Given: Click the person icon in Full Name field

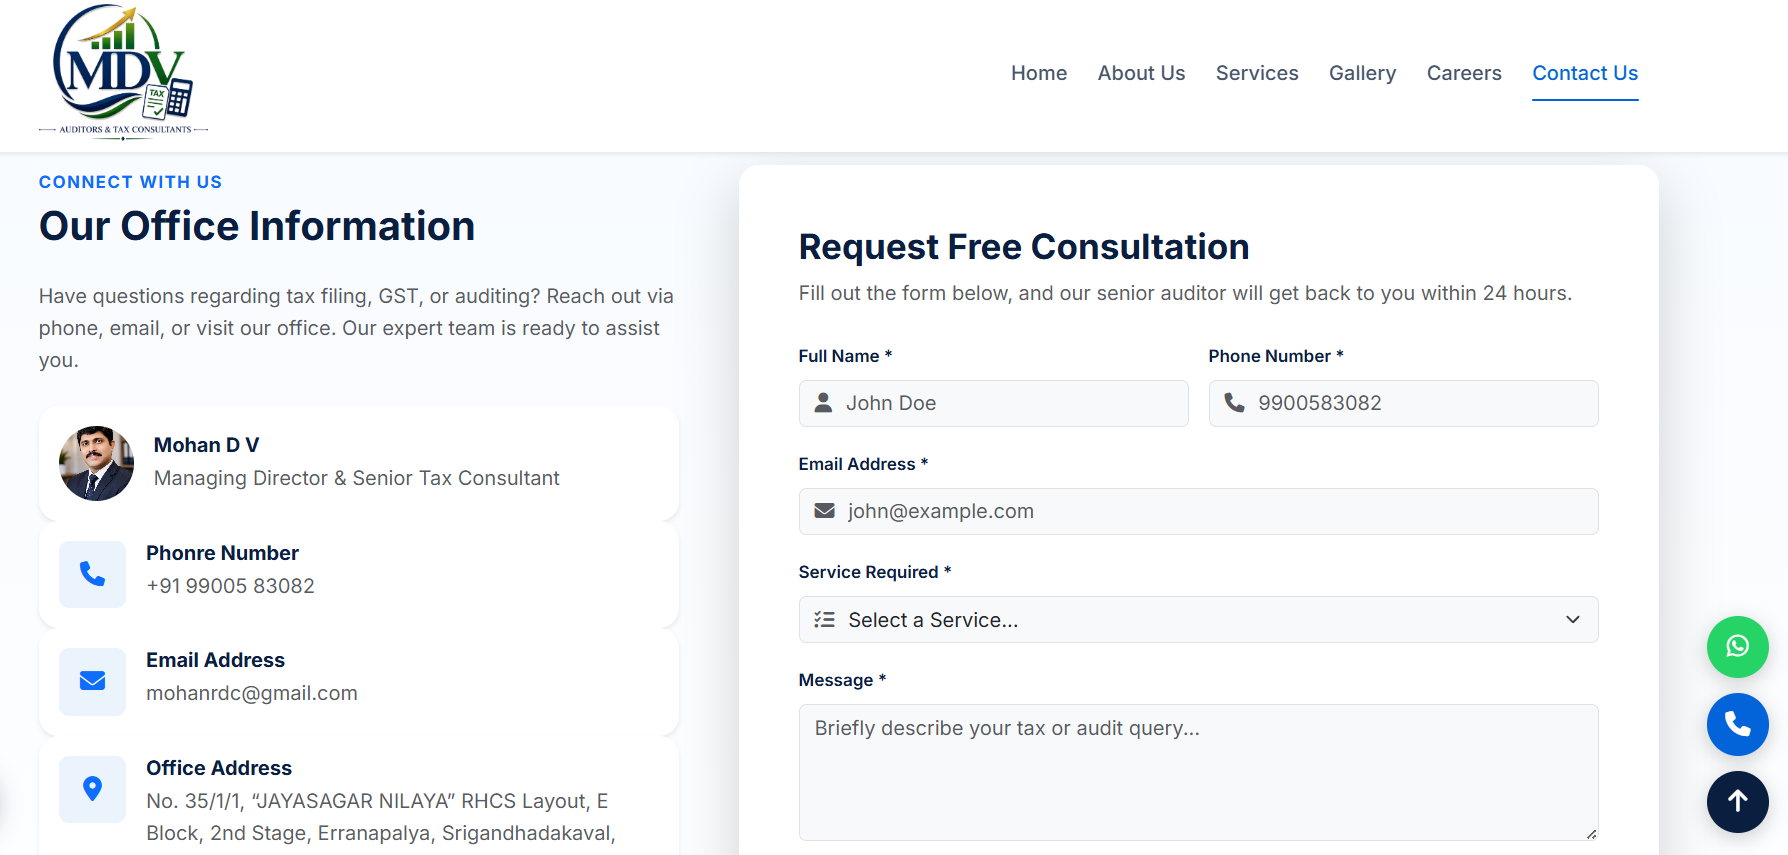Looking at the screenshot, I should tap(823, 403).
